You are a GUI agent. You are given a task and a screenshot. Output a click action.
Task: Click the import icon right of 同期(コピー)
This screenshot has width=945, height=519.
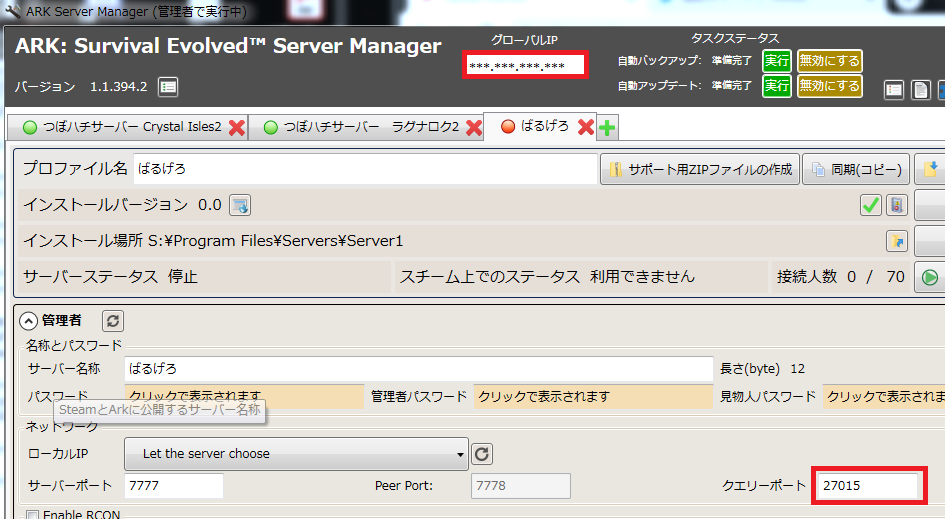click(929, 169)
